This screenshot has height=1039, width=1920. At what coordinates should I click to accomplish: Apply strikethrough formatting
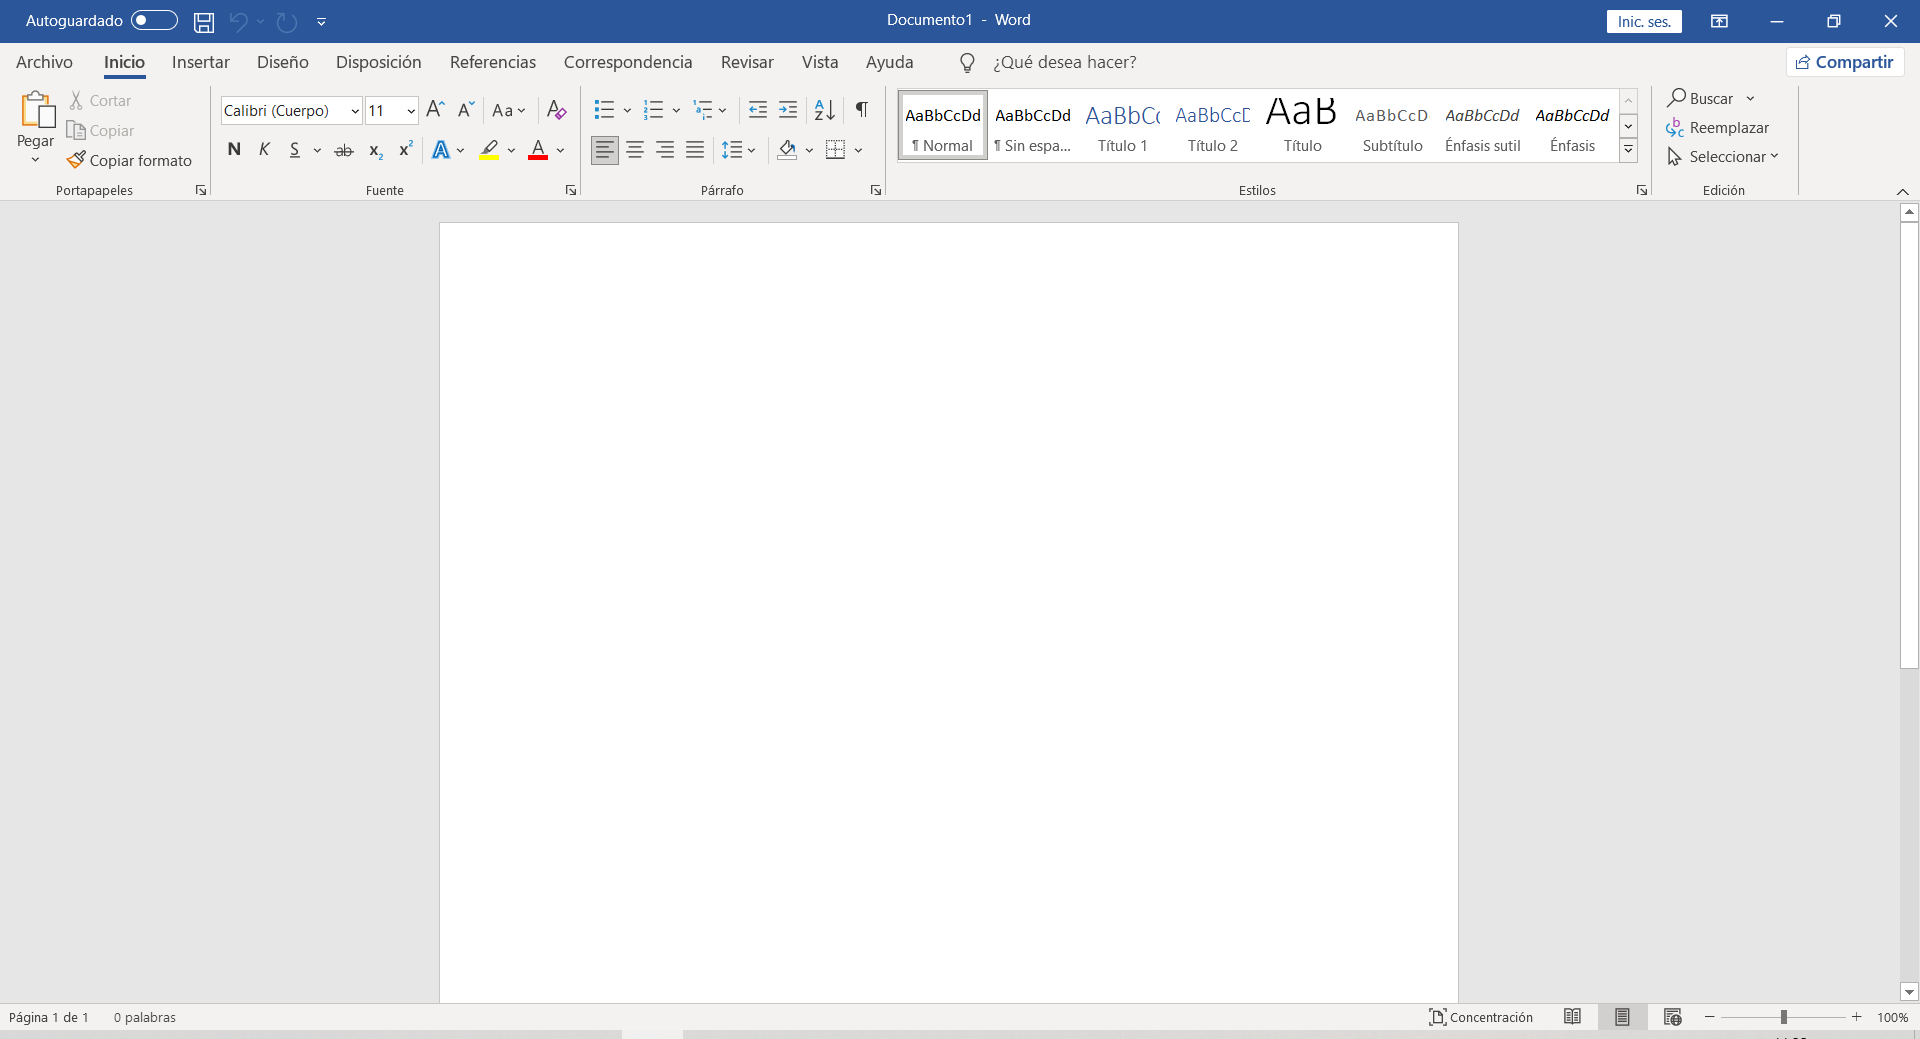[343, 150]
